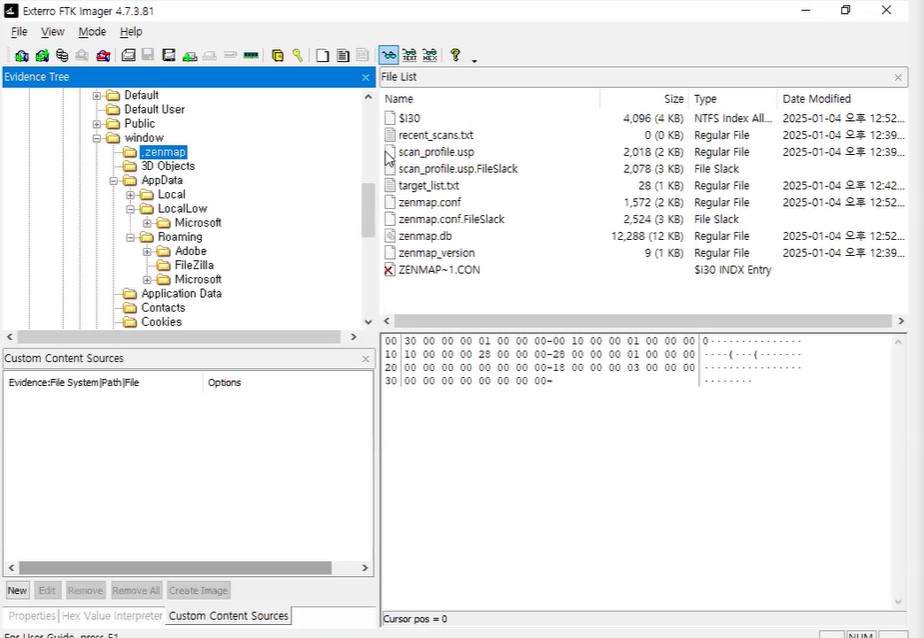Open the toolbar options dropdown arrow
The height and width of the screenshot is (638, 924).
(x=474, y=60)
